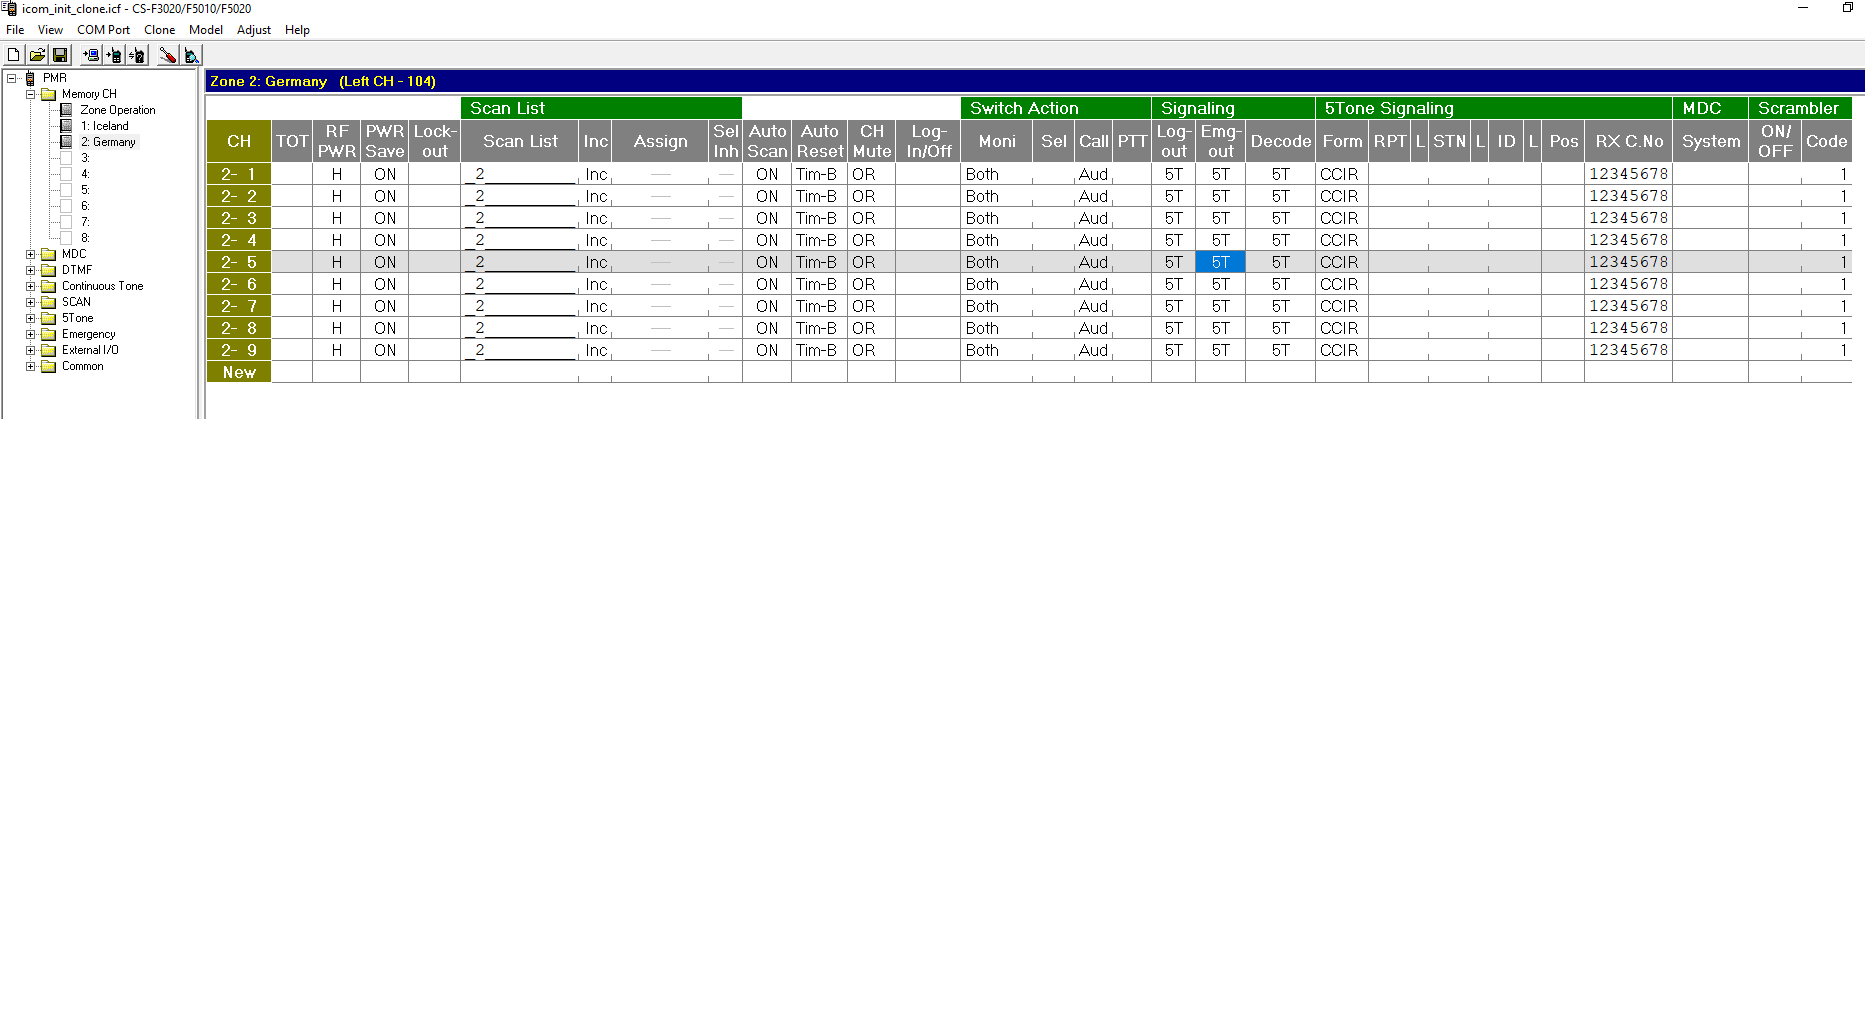Viewport: 1865px width, 1024px height.
Task: Click the CH column header
Action: tap(239, 141)
